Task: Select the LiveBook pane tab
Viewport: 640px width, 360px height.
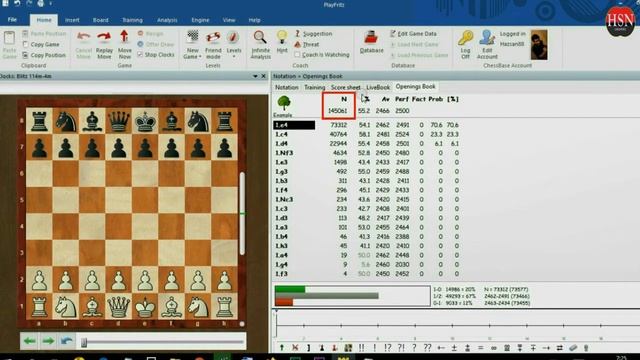Action: click(x=378, y=87)
